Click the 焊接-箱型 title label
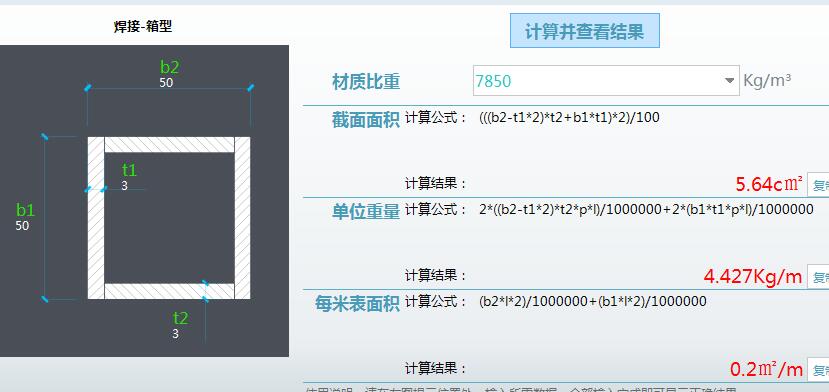 (x=143, y=26)
